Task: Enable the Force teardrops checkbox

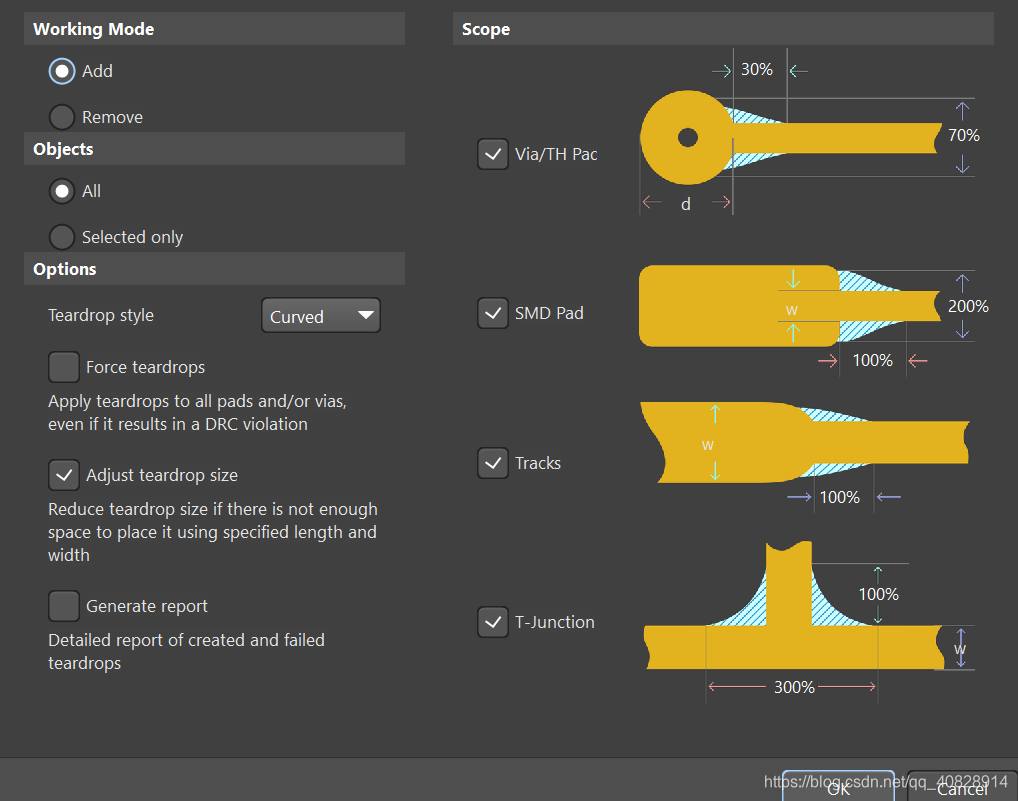Action: click(x=64, y=367)
